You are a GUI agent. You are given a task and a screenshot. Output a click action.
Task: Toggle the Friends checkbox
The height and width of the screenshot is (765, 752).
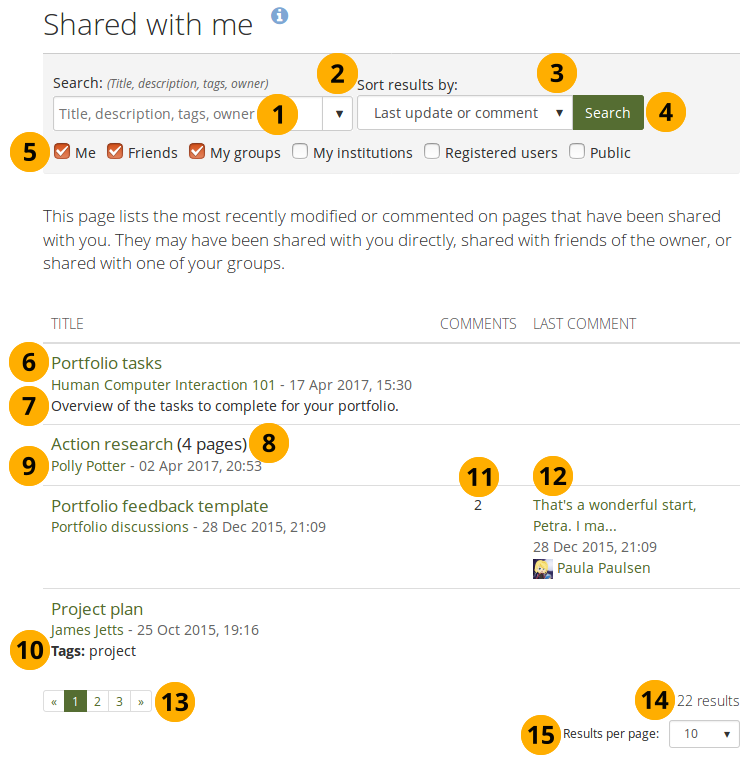click(115, 153)
